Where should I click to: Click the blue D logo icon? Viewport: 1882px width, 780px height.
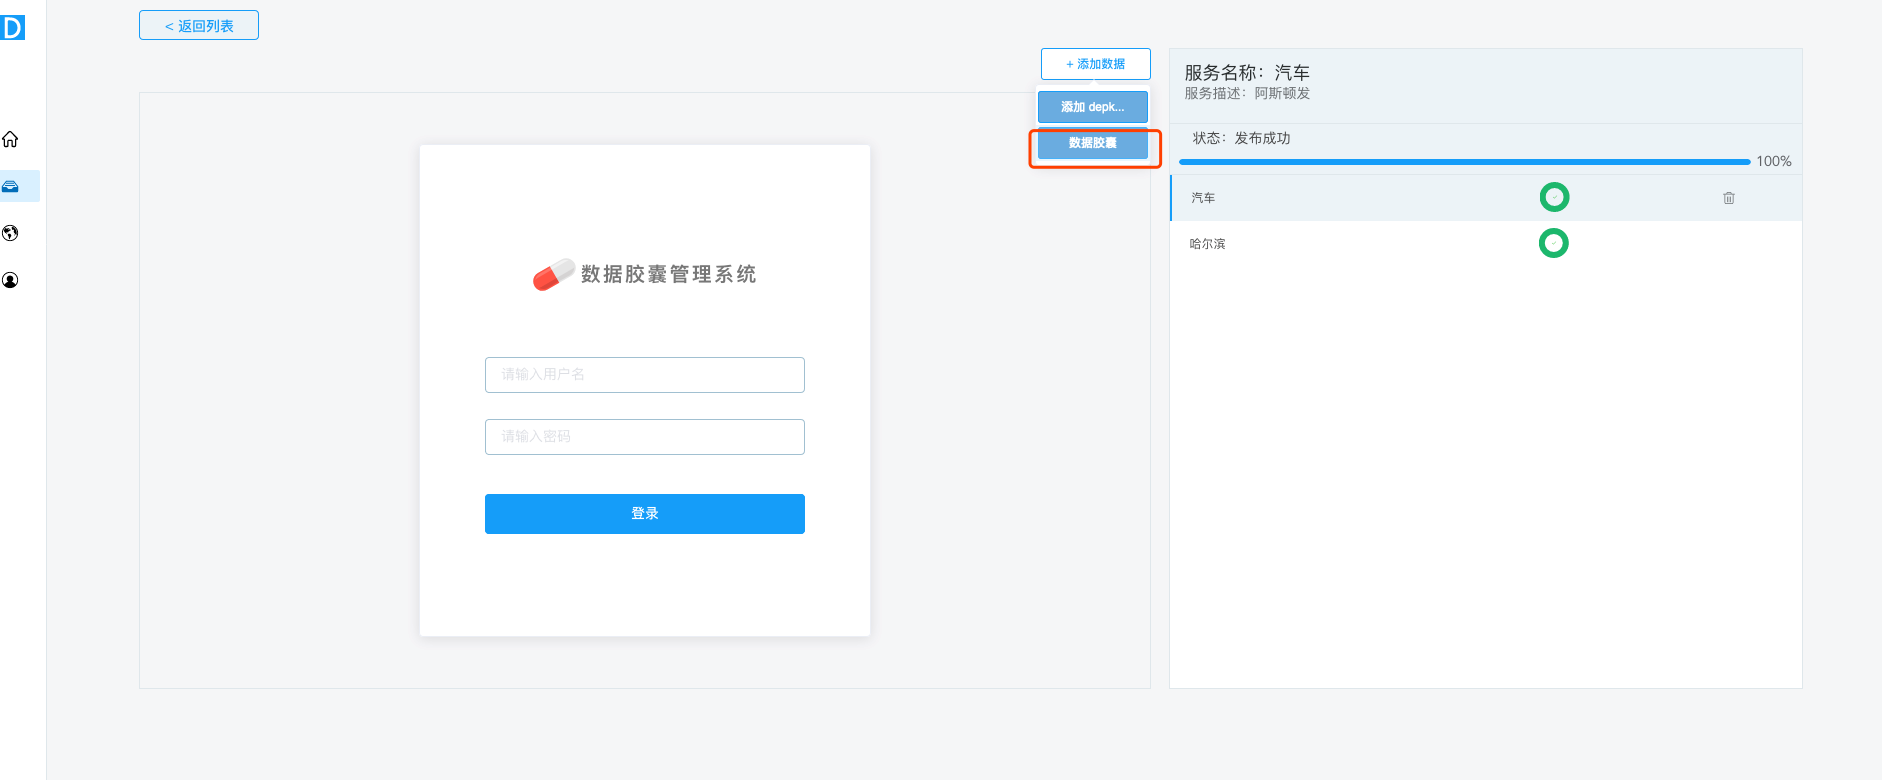(12, 27)
